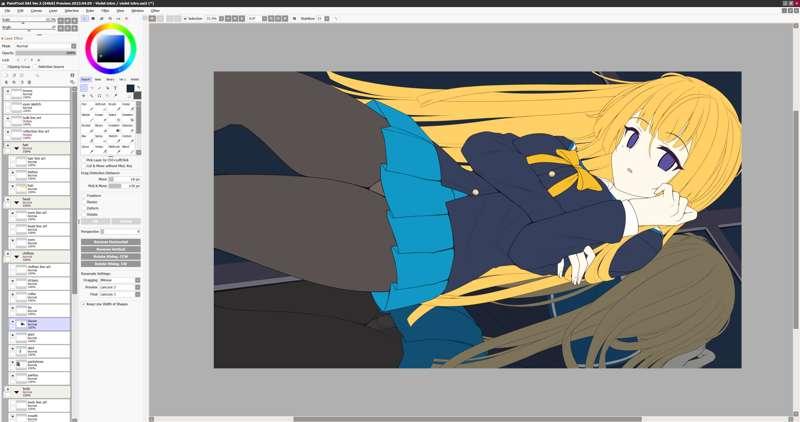Select the rectangular Selection tool
This screenshot has height=422, width=800.
point(85,88)
